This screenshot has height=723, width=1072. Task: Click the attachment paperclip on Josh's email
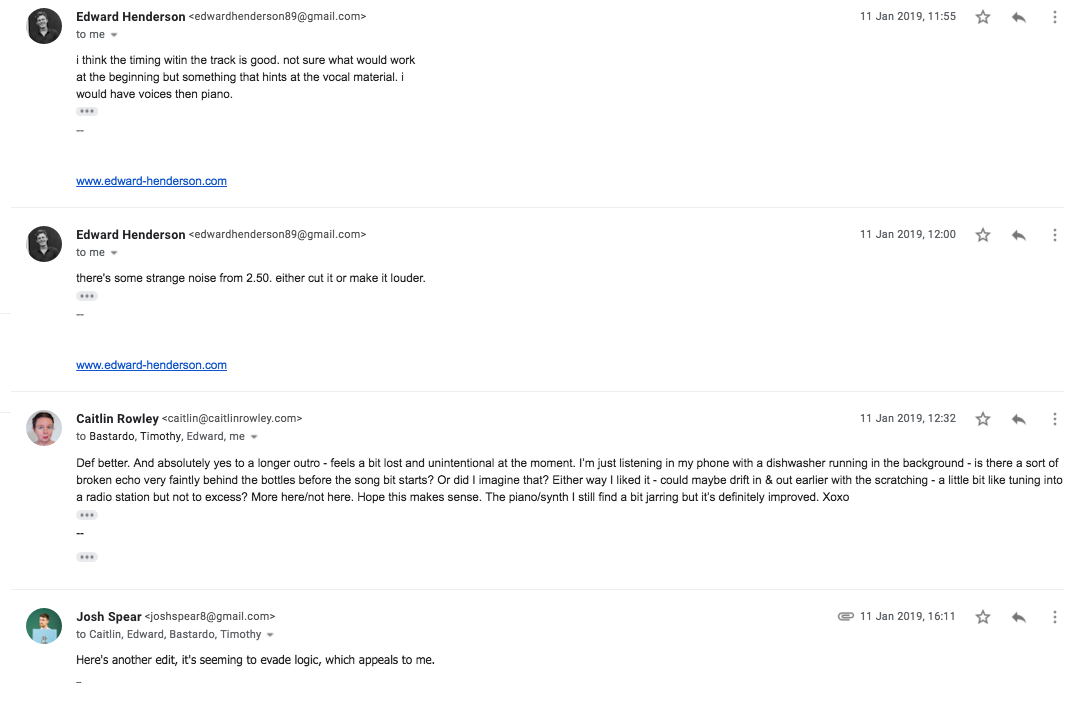(x=845, y=617)
